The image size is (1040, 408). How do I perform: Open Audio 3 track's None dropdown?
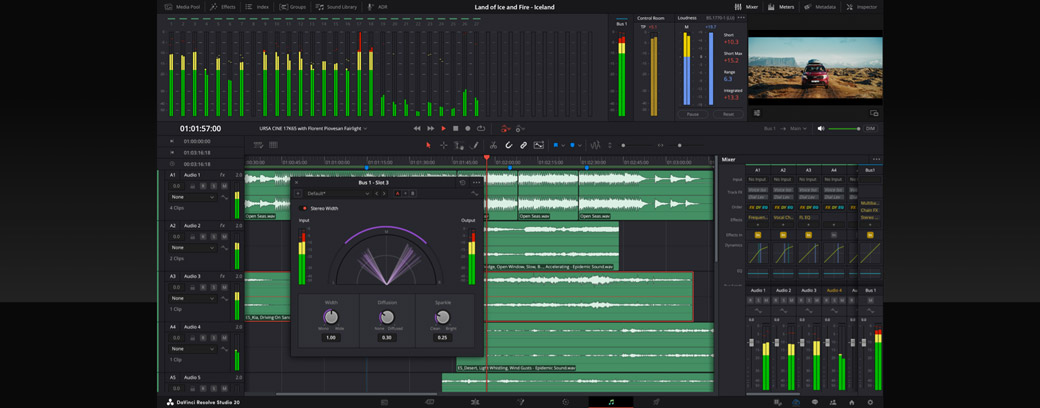[192, 298]
